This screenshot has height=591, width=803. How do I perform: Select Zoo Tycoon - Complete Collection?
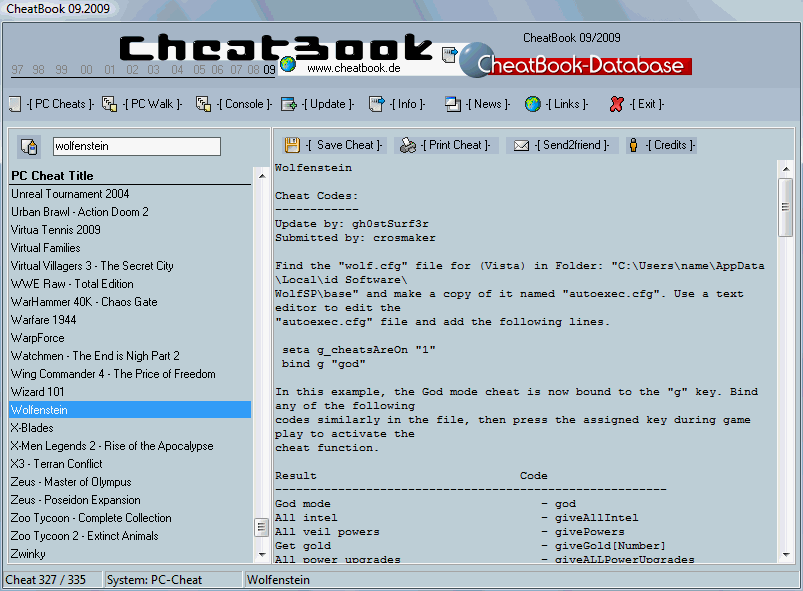(x=131, y=518)
